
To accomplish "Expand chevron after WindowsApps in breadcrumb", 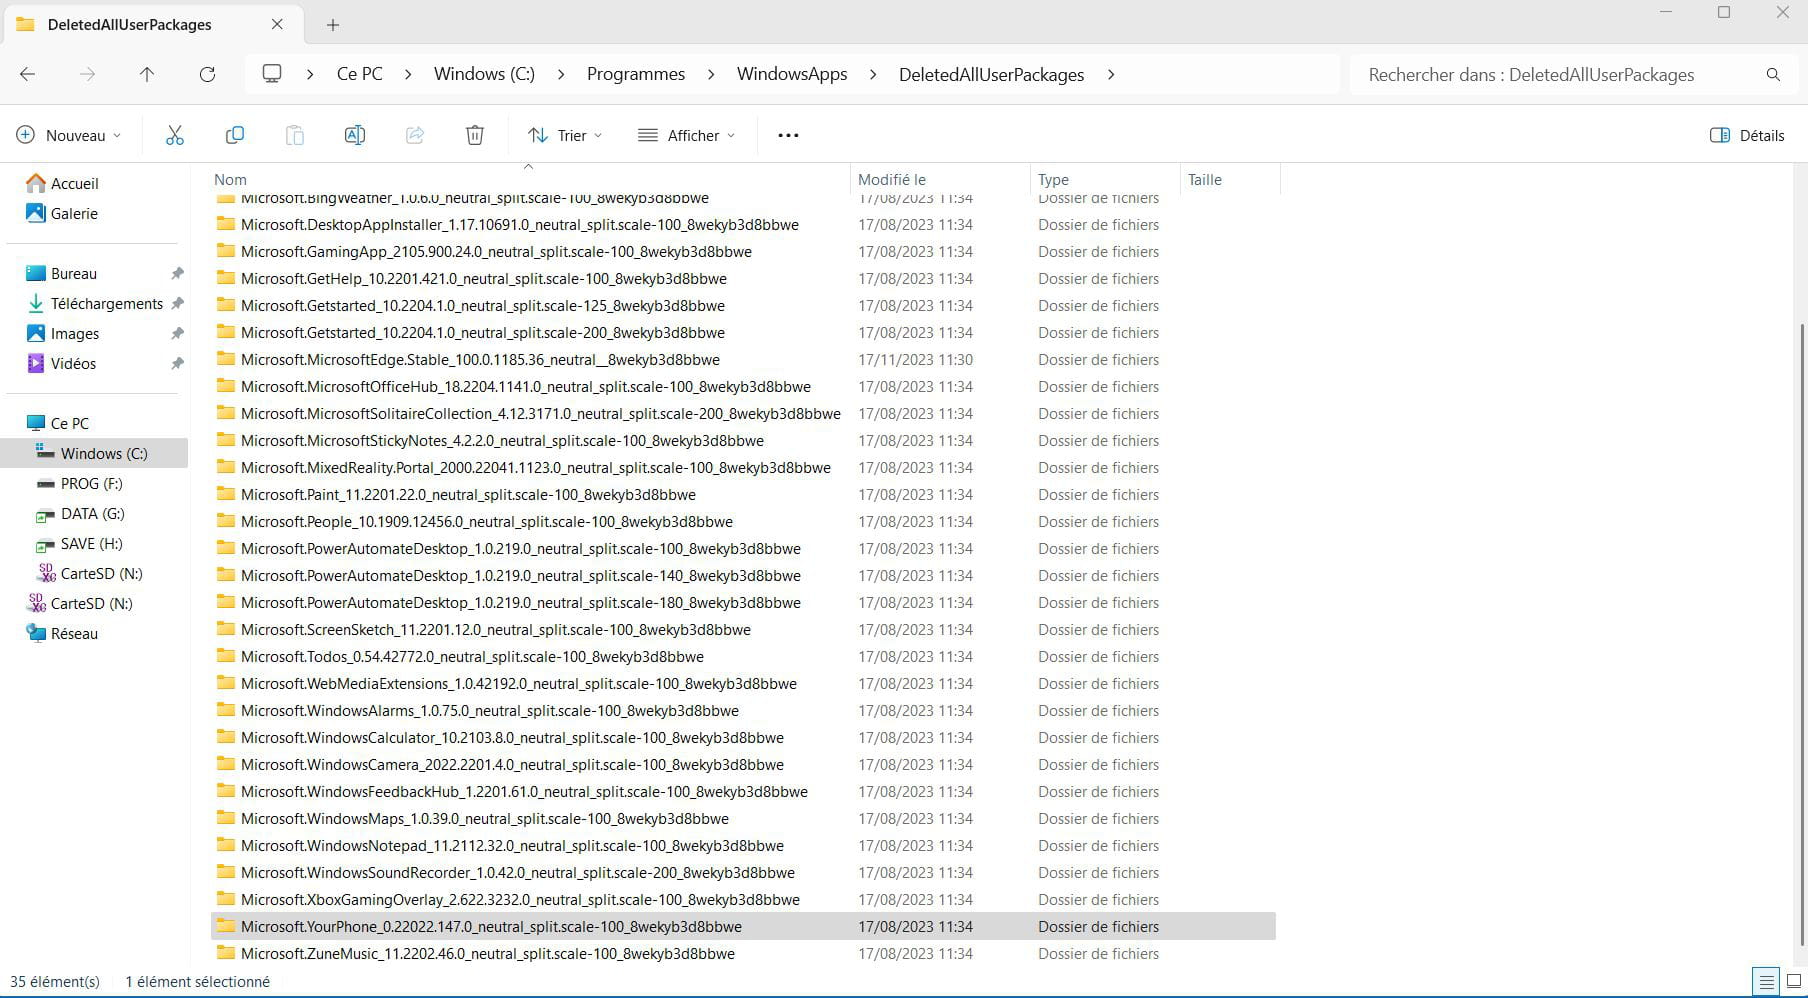I will point(873,74).
